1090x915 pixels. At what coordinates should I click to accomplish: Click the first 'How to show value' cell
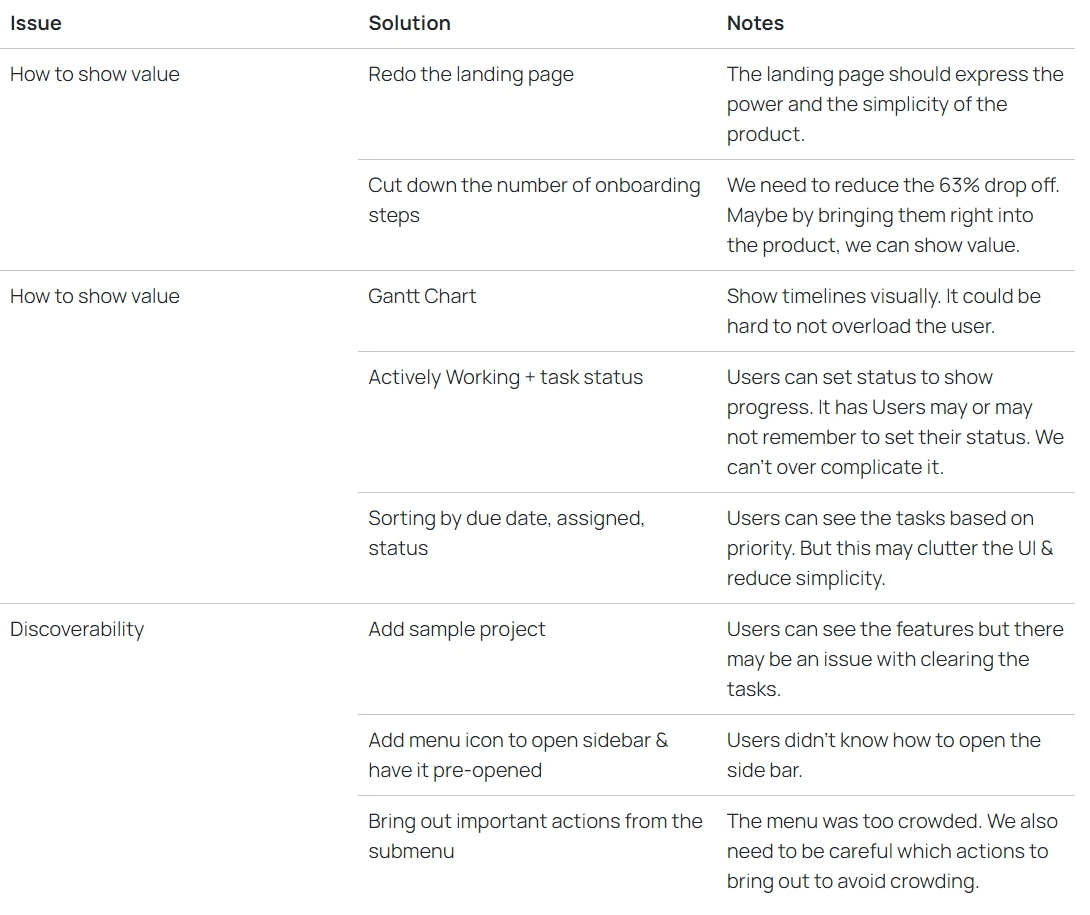[95, 74]
